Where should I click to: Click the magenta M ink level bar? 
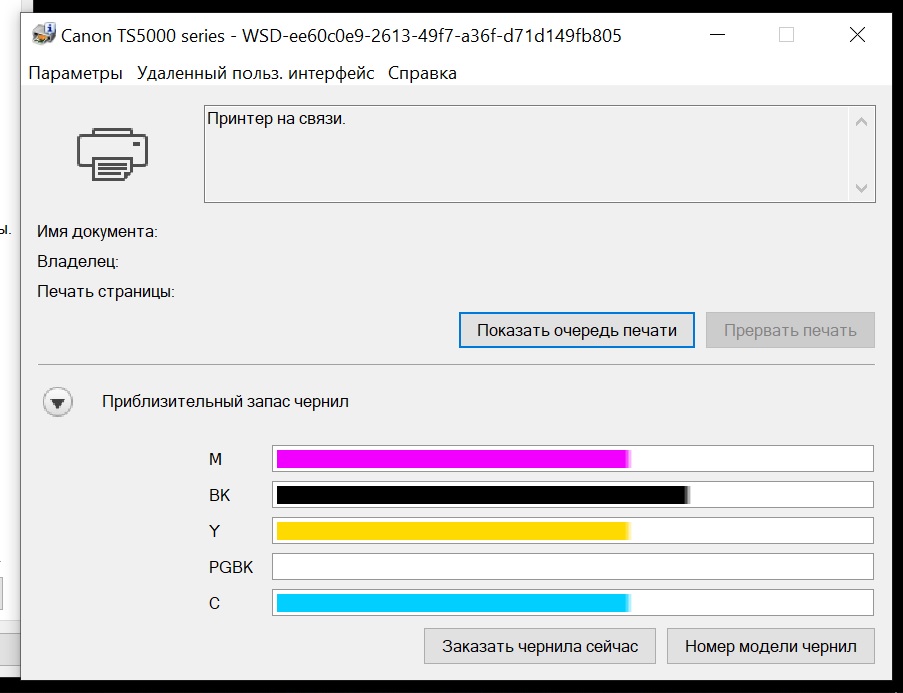(572, 459)
